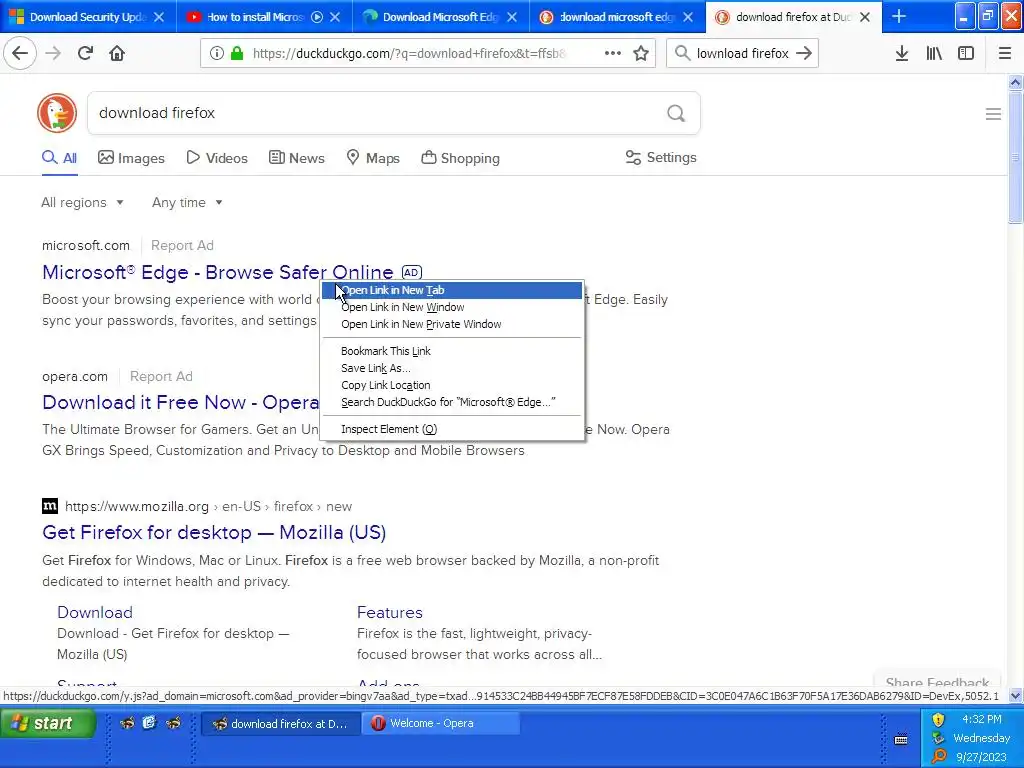The width and height of the screenshot is (1024, 768).
Task: Open the page actions three-dots menu
Action: (613, 54)
